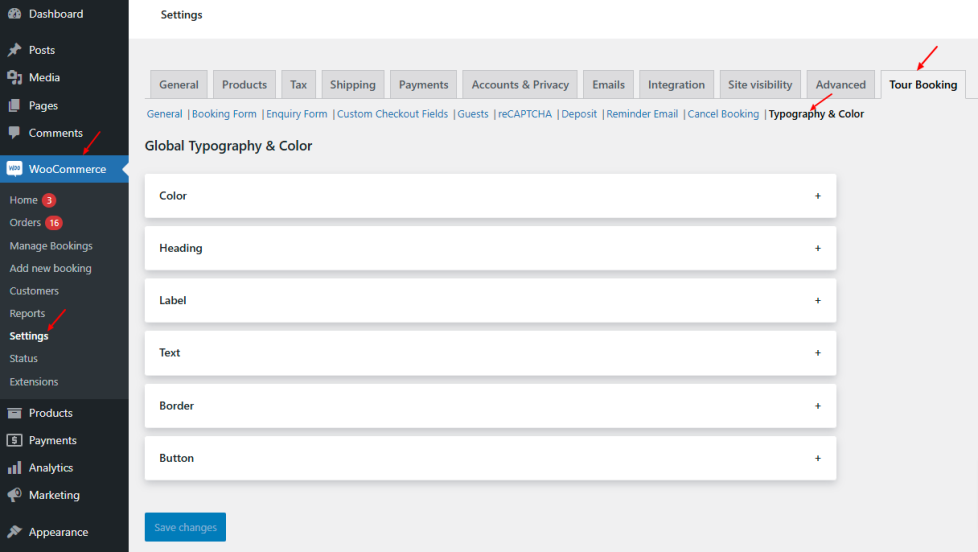Click the Analytics bar chart icon
Viewport: 978px width, 552px height.
[14, 468]
